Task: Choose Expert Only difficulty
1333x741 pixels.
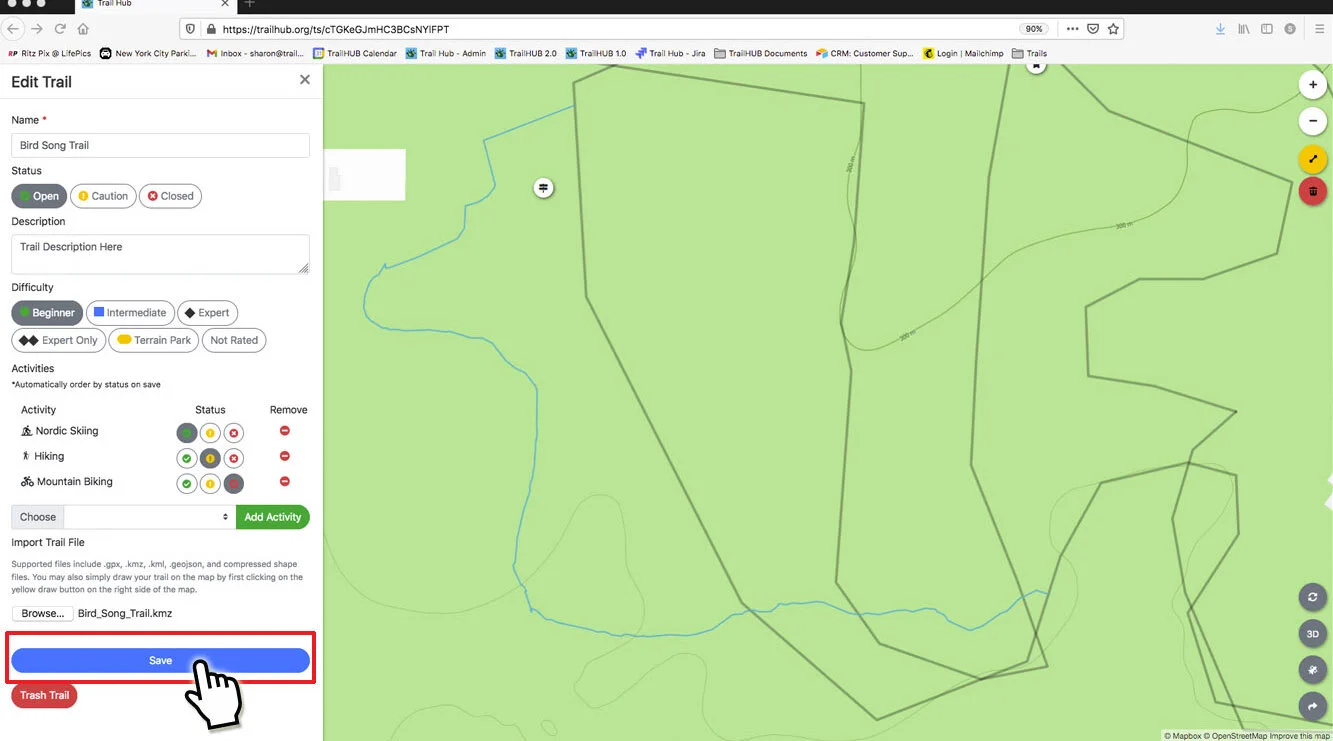Action: click(x=58, y=340)
